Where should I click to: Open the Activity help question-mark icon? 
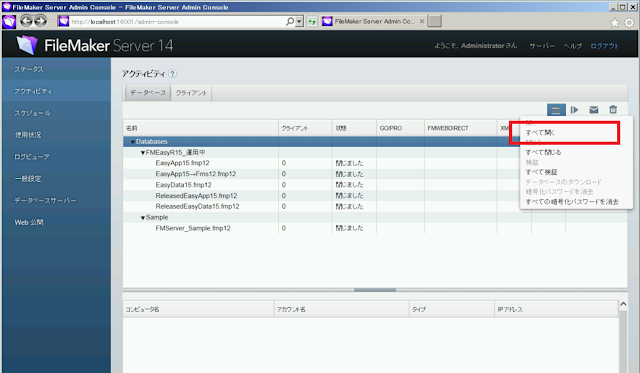[173, 74]
